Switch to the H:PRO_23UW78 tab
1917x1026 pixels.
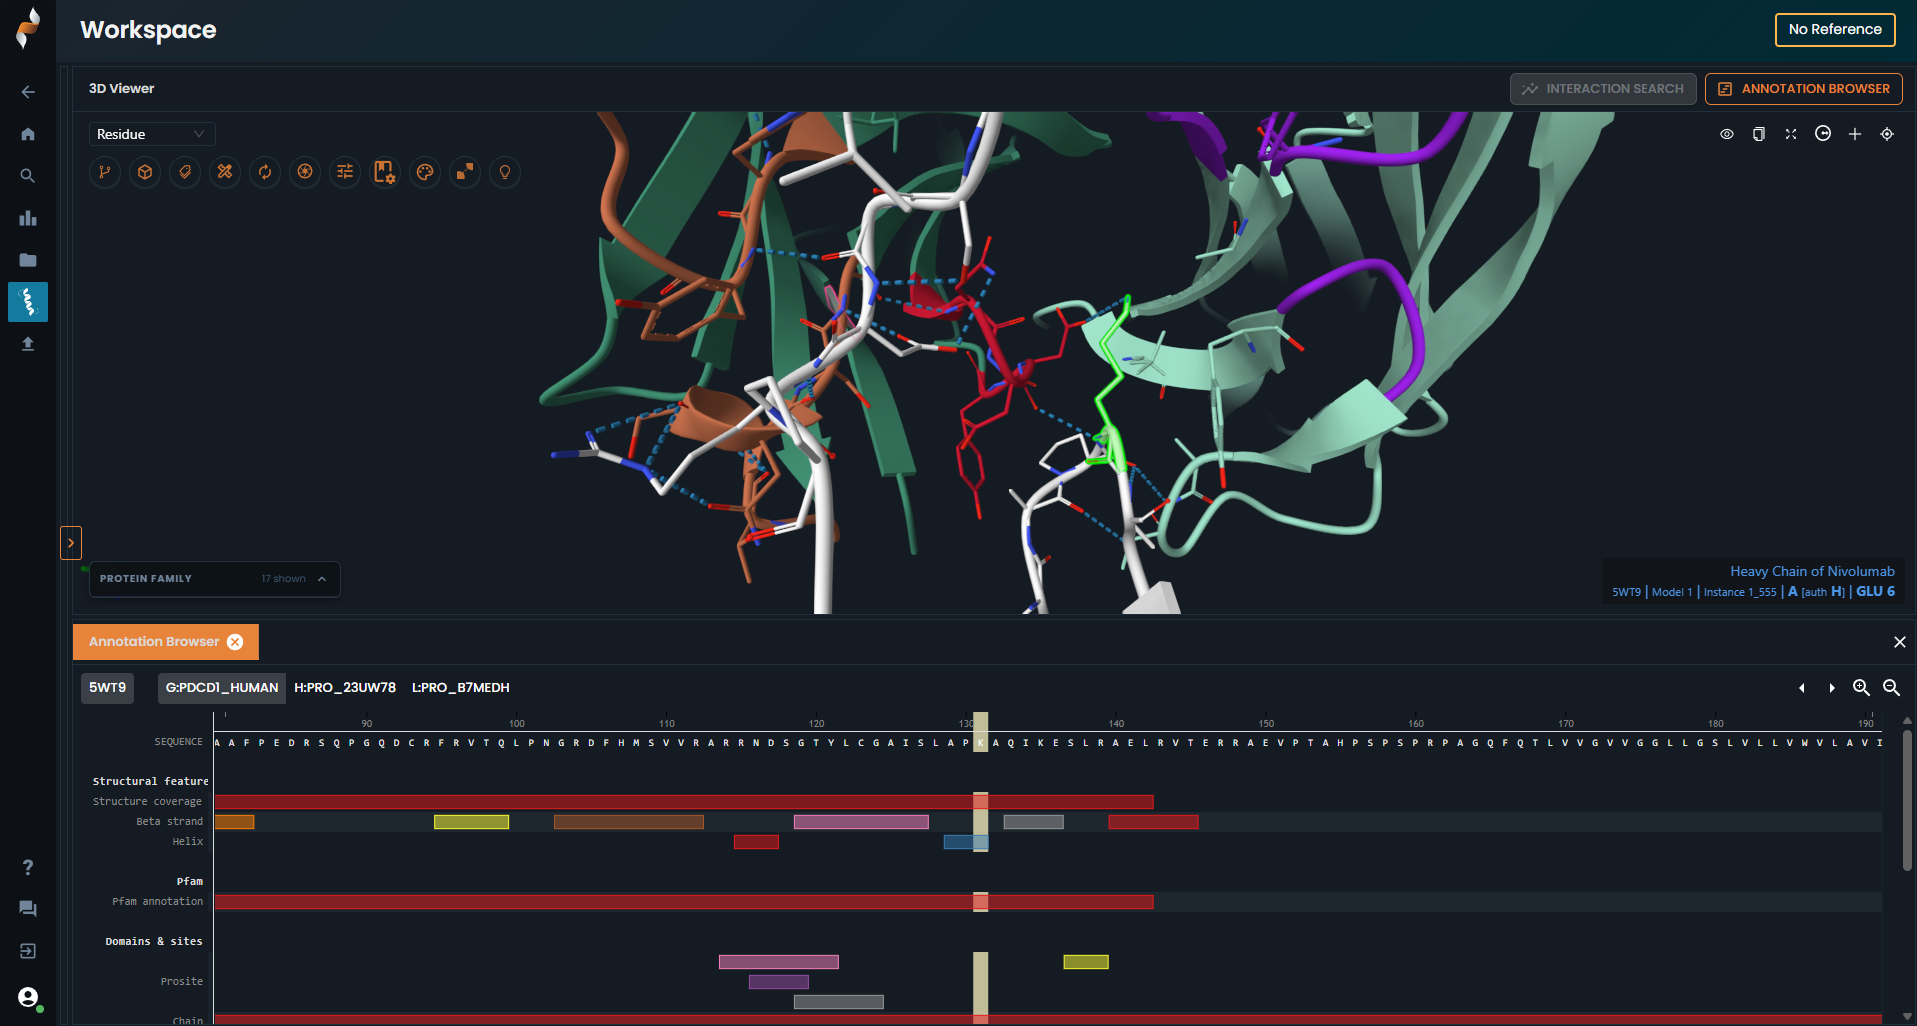(345, 688)
